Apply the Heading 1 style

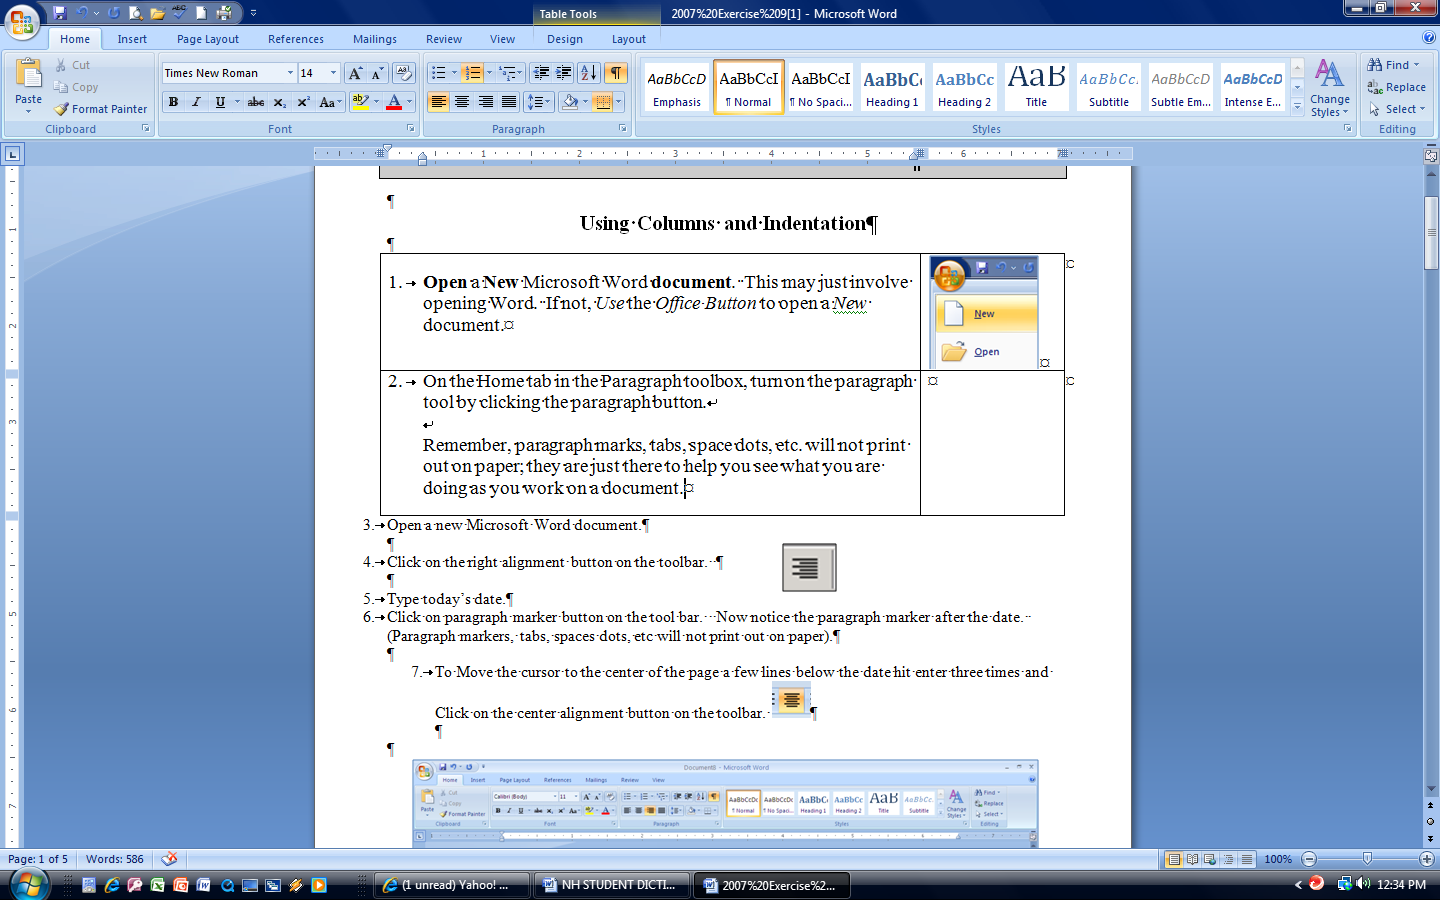(892, 88)
